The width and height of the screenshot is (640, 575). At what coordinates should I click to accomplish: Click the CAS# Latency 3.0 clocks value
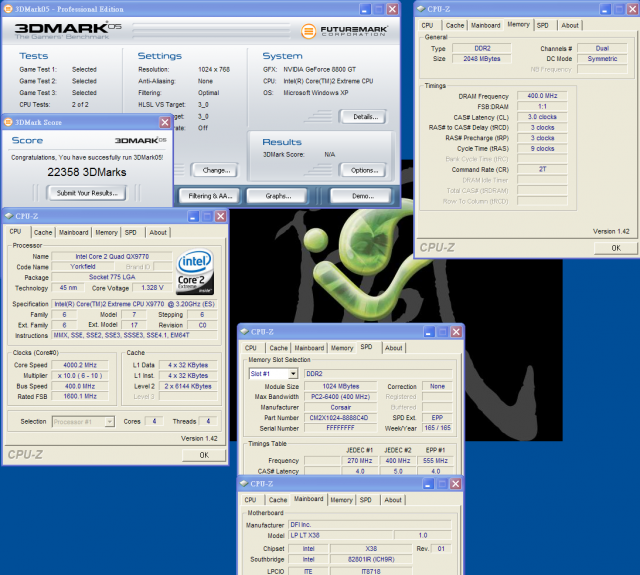542,117
